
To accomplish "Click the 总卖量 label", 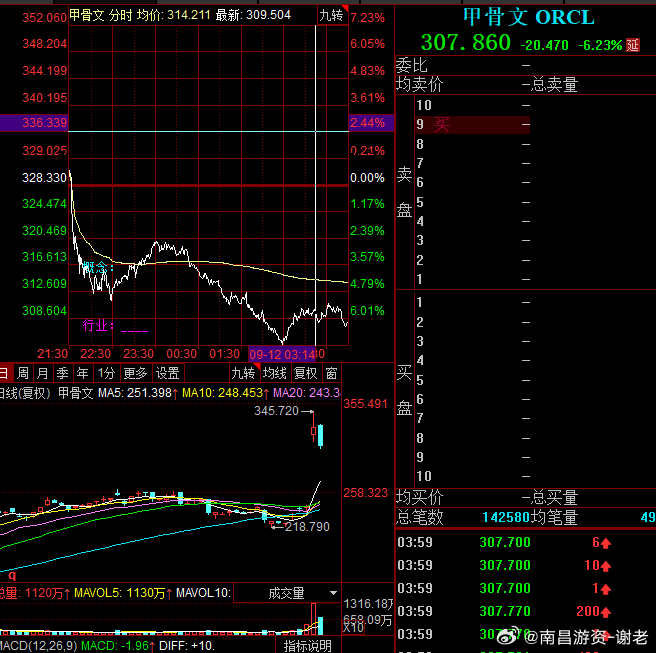I will pos(554,85).
